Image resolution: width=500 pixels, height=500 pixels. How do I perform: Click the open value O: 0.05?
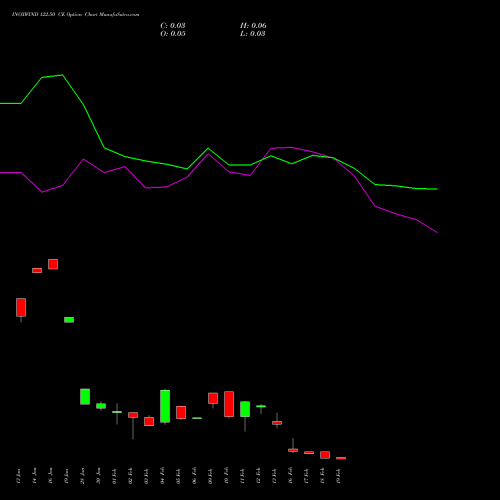173,34
